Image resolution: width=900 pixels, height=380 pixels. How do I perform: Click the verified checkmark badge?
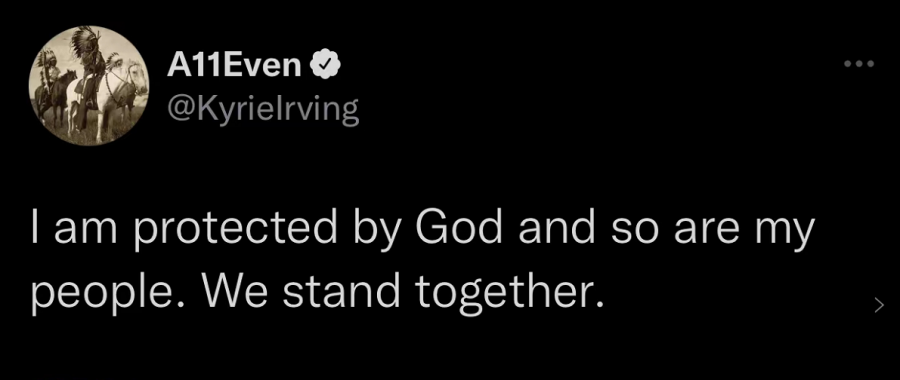point(325,67)
